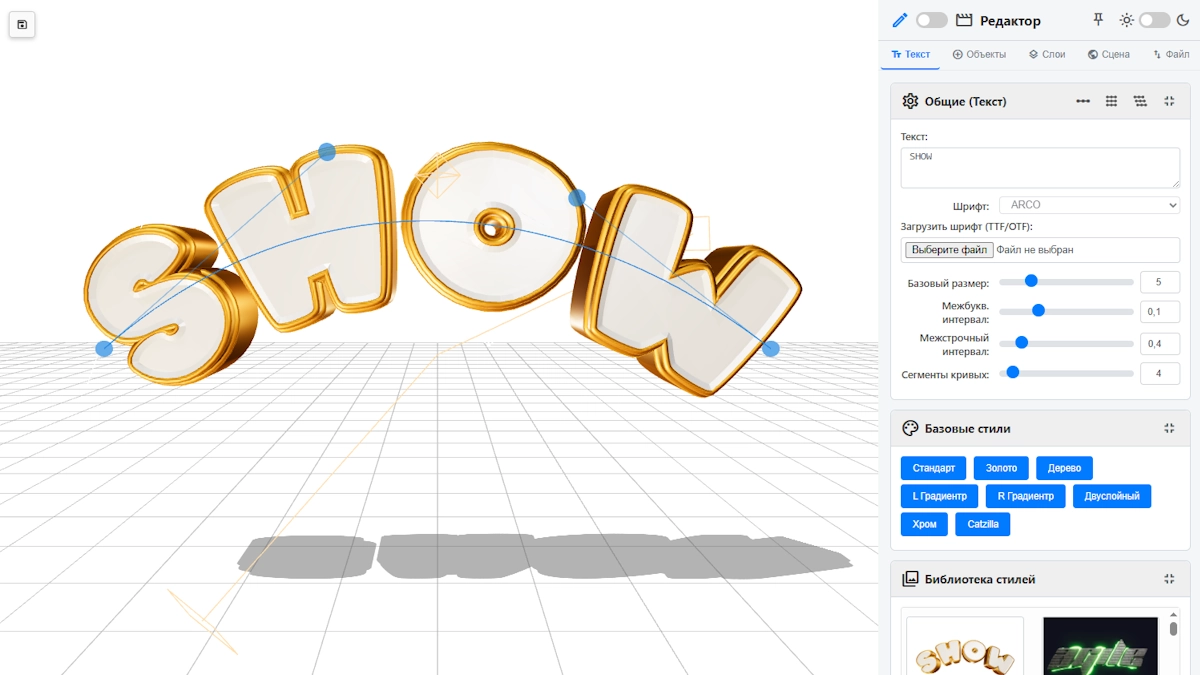Collapse the Библиотека стилей panel

pyautogui.click(x=1169, y=579)
